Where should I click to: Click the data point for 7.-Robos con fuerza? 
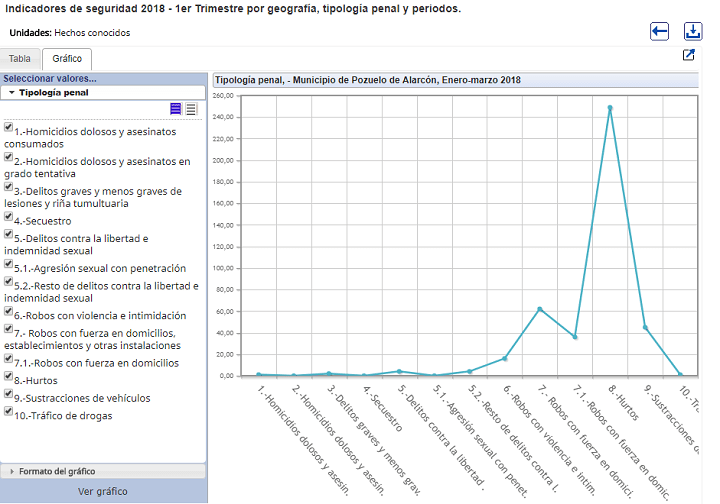pos(540,309)
